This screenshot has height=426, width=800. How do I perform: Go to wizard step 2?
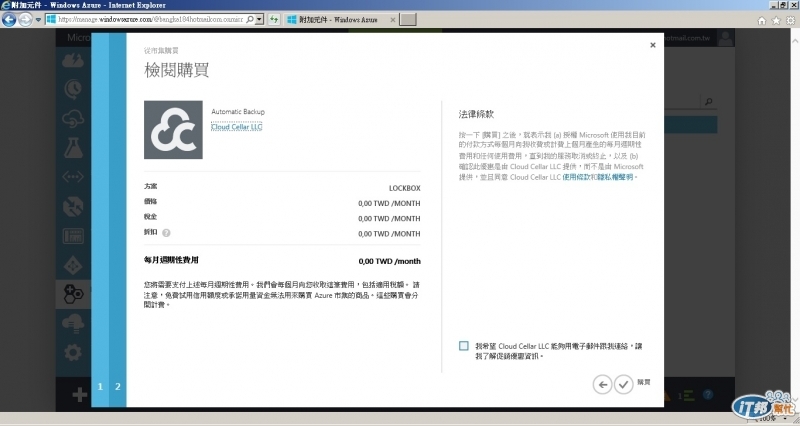pyautogui.click(x=117, y=386)
